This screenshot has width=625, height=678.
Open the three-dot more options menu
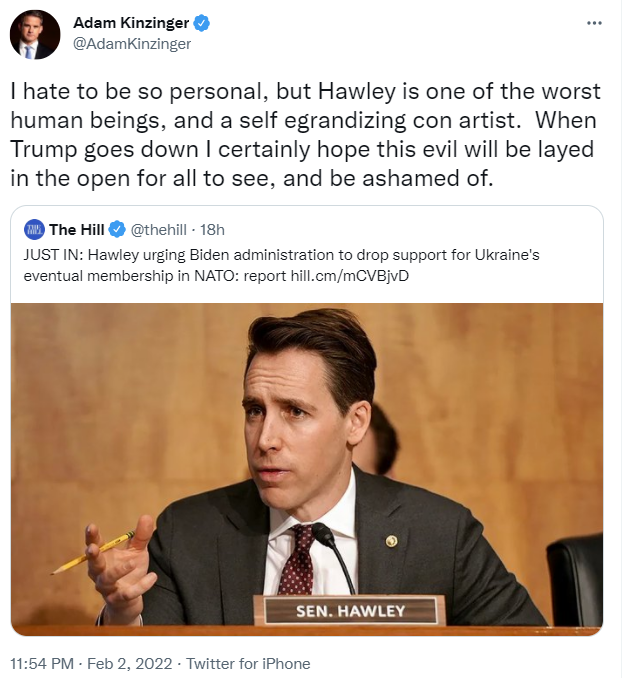click(594, 23)
